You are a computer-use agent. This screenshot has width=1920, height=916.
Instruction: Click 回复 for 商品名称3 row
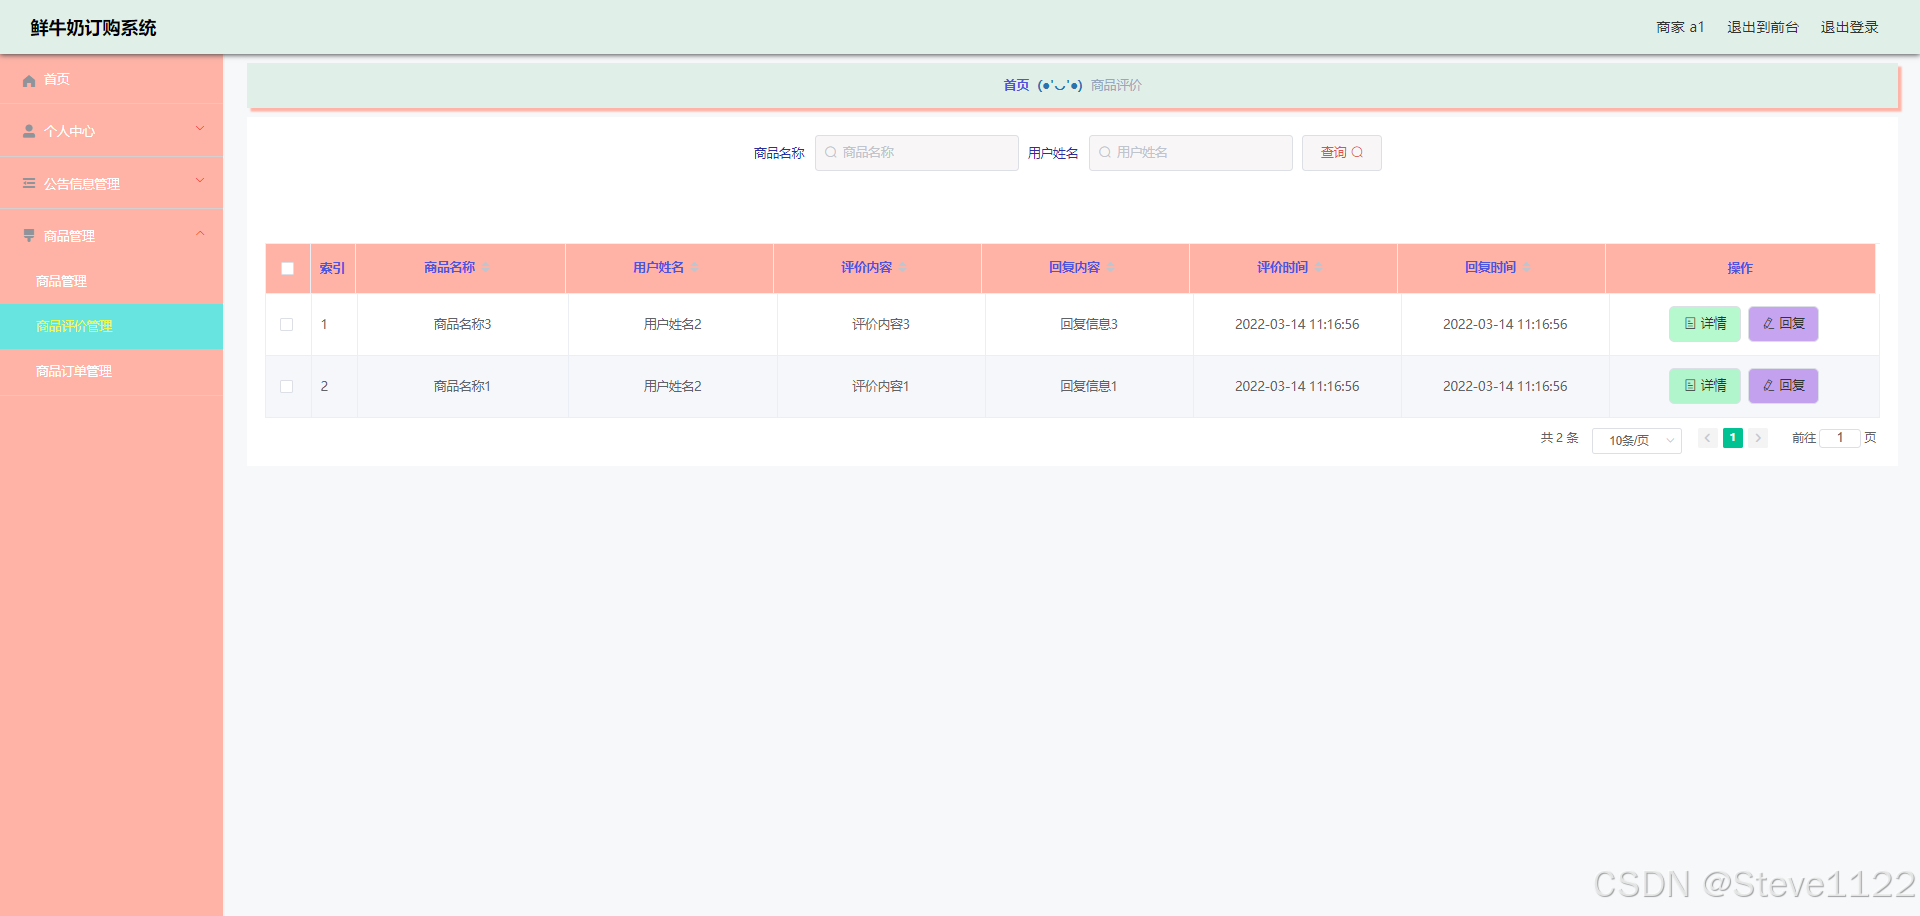coord(1783,324)
